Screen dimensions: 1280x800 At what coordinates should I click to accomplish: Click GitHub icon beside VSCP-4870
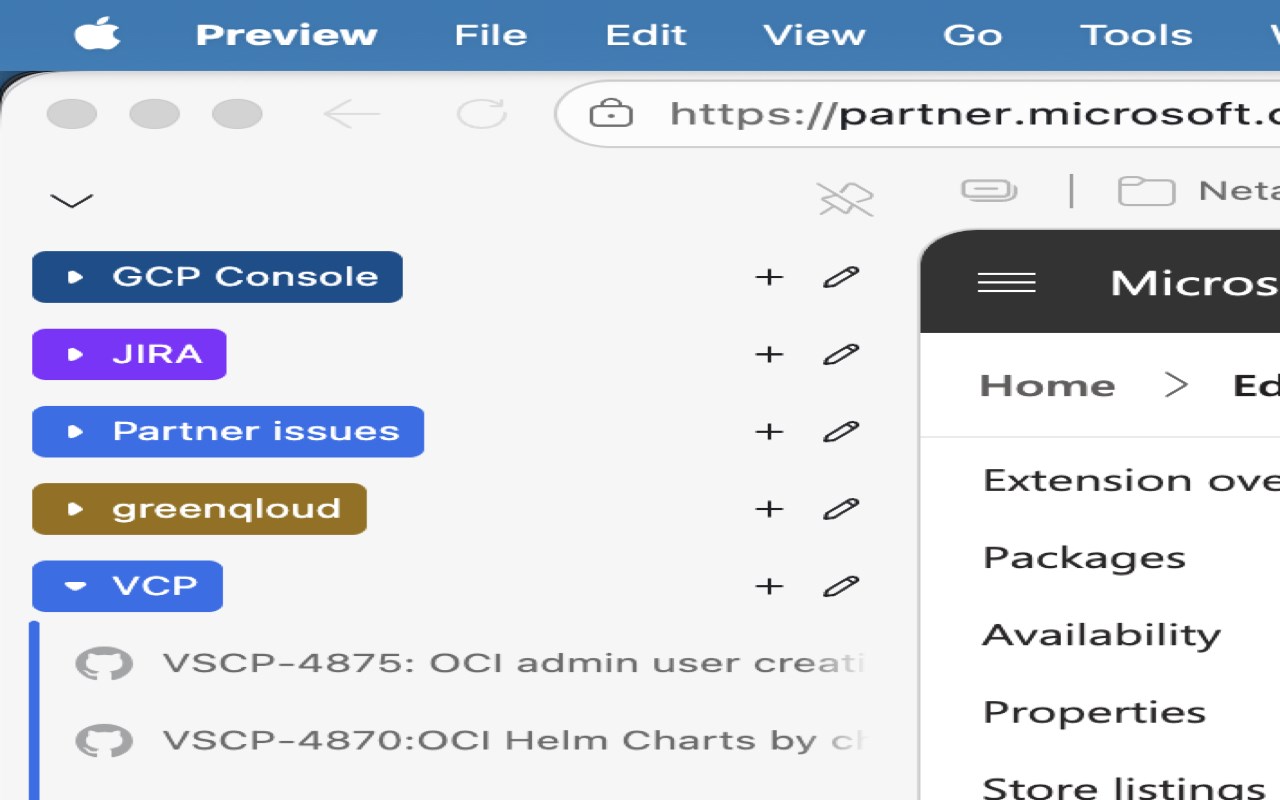(x=104, y=741)
